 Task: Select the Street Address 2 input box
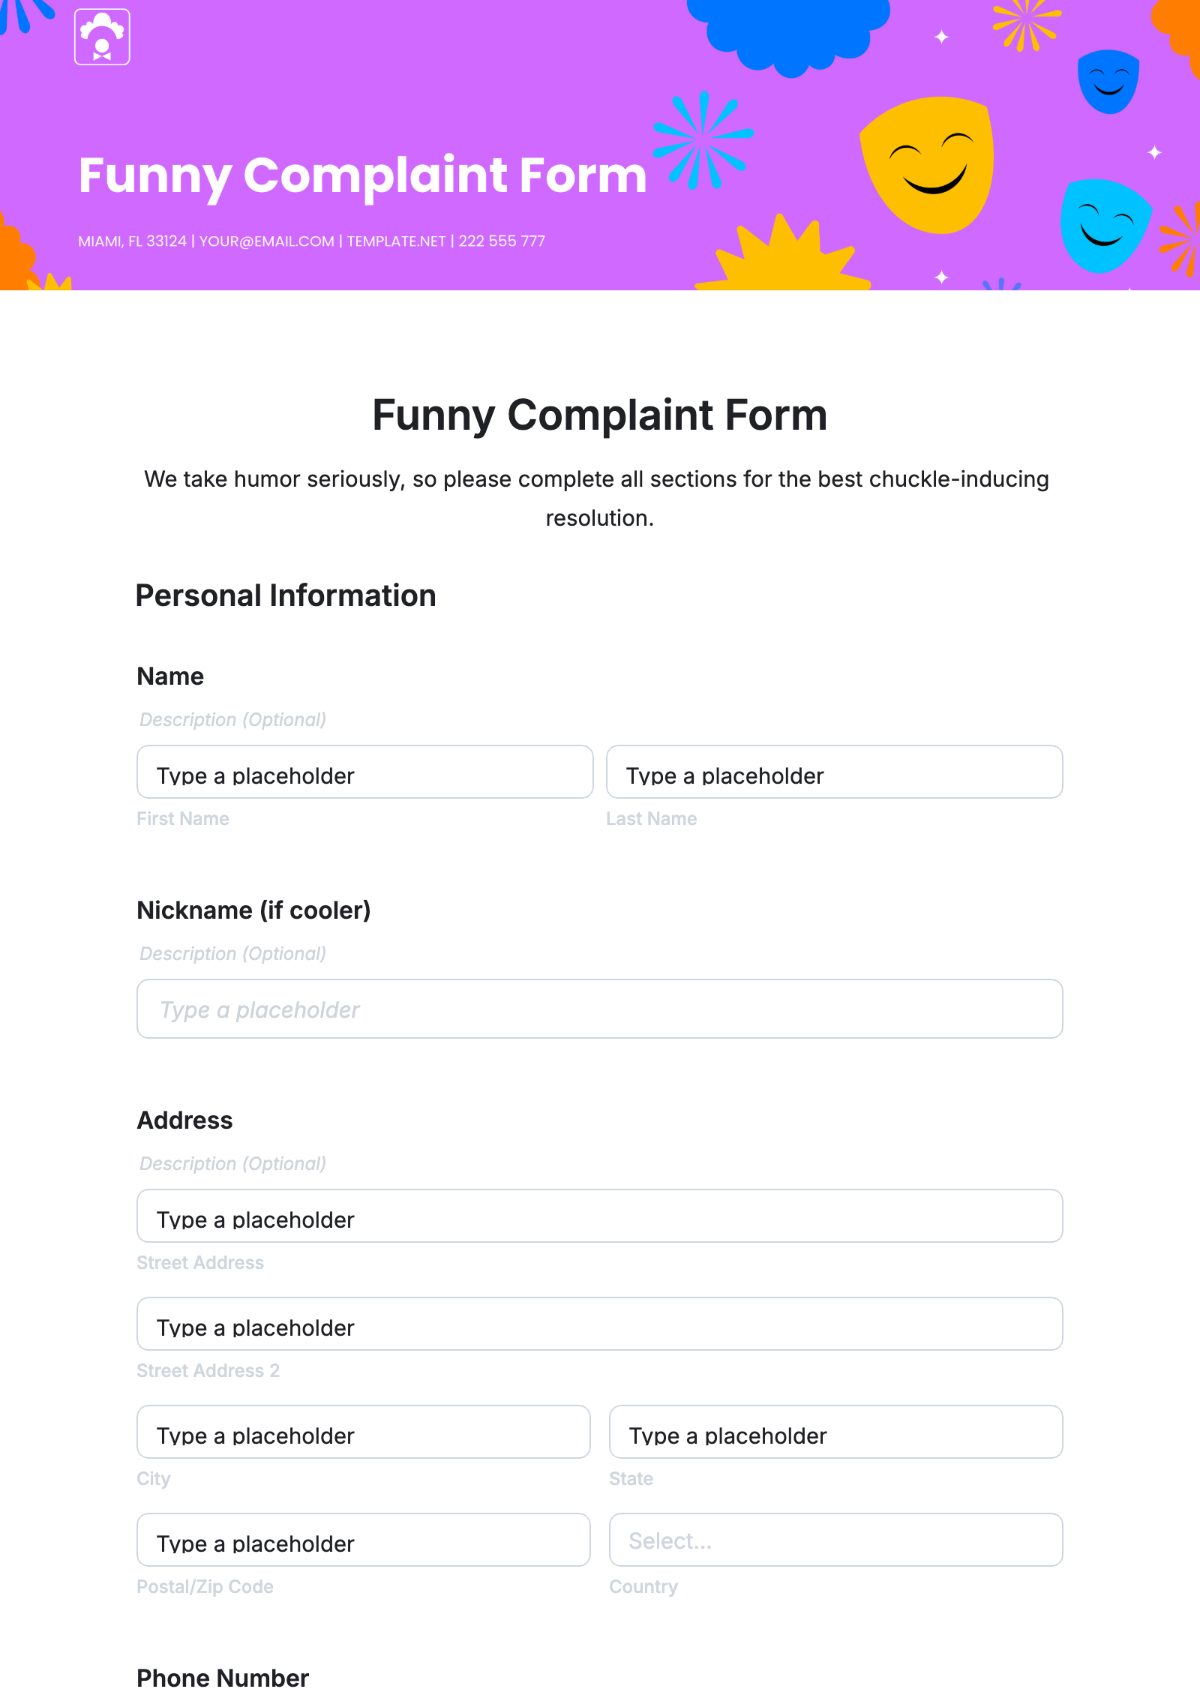600,1324
